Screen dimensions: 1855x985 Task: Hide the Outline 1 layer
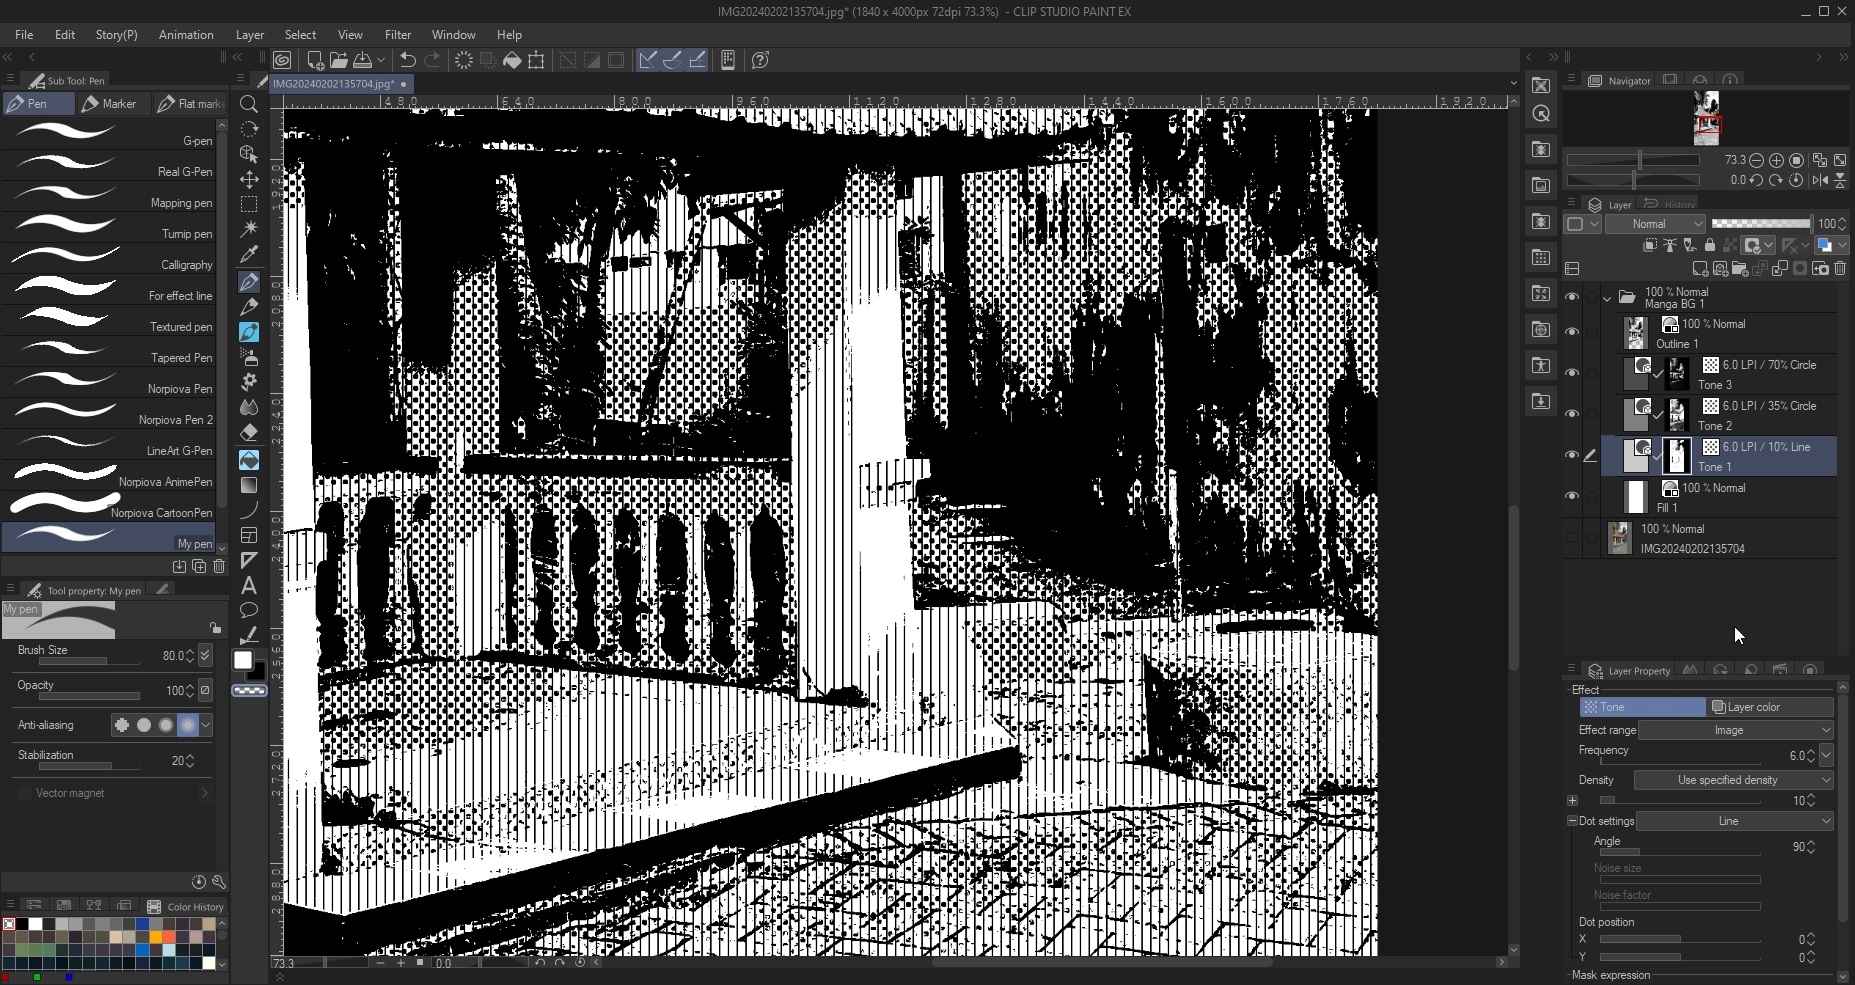(1572, 333)
